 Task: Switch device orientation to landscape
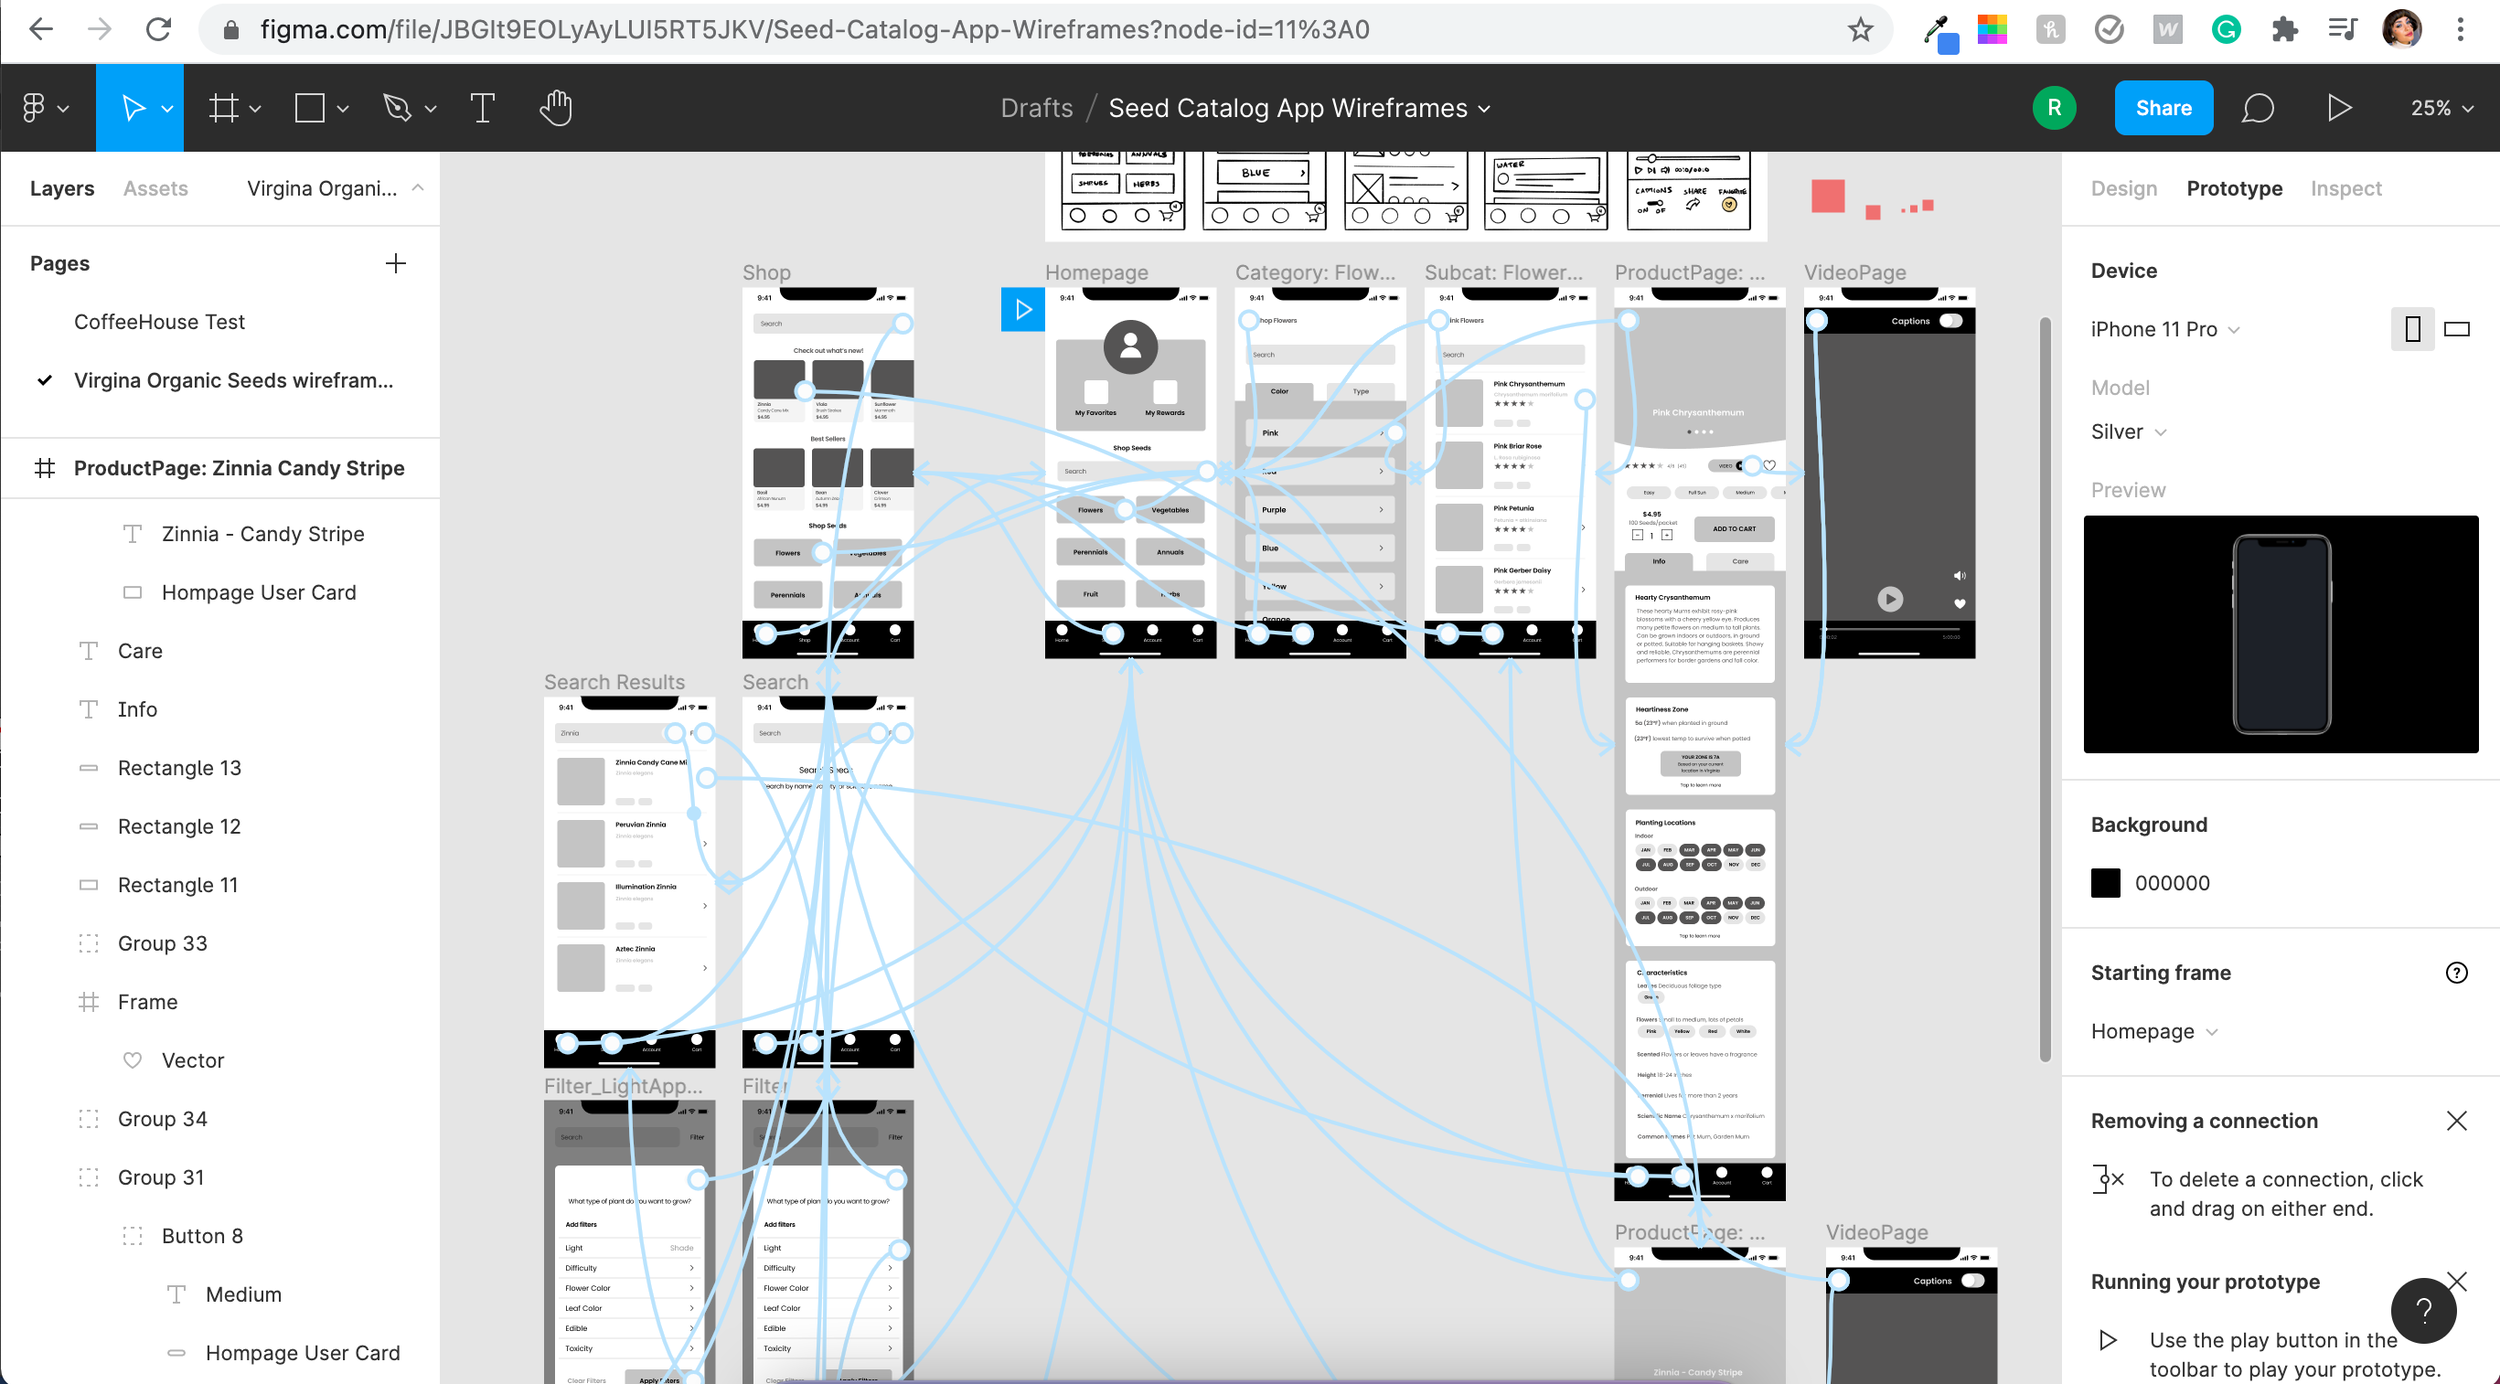click(x=2457, y=329)
